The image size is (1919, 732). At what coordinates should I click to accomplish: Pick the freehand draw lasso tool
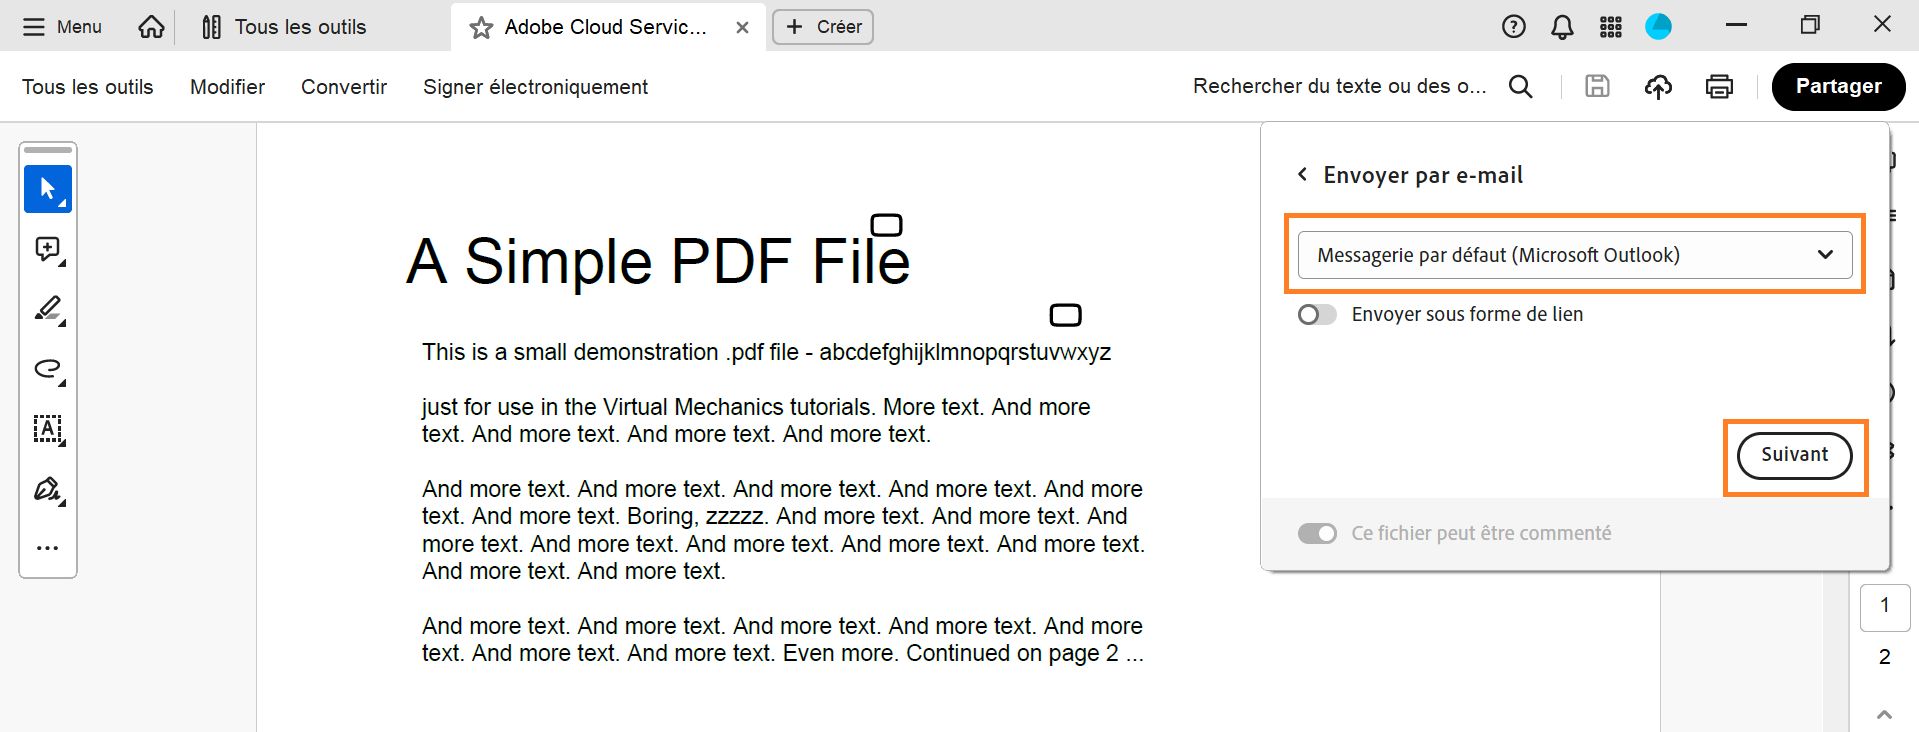click(x=48, y=369)
